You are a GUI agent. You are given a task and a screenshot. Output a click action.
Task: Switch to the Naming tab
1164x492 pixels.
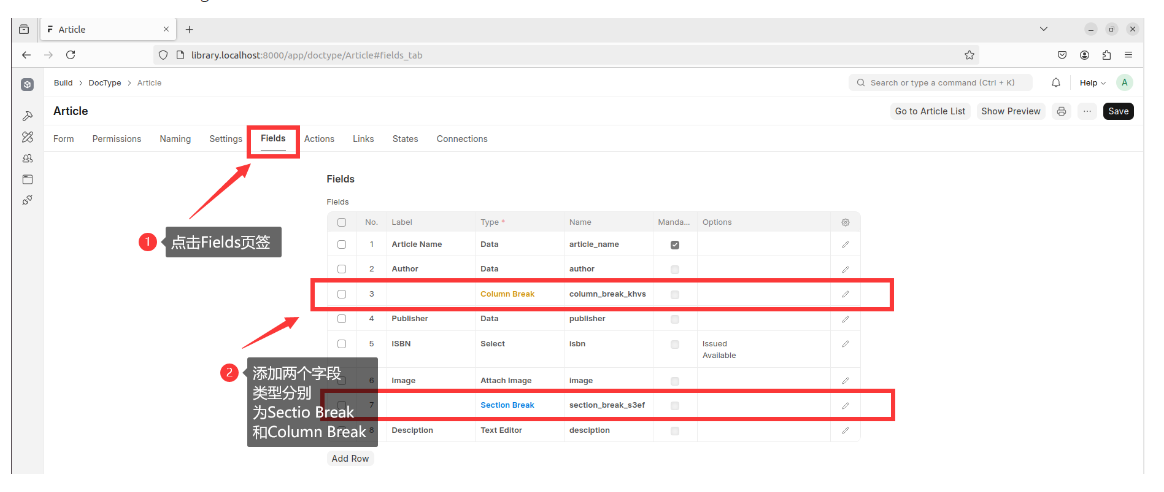(175, 139)
